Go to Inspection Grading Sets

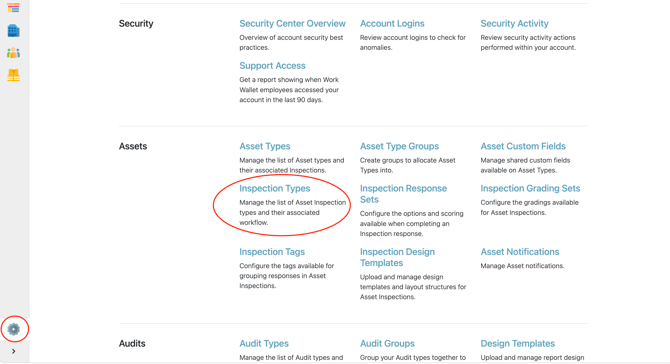coord(530,188)
